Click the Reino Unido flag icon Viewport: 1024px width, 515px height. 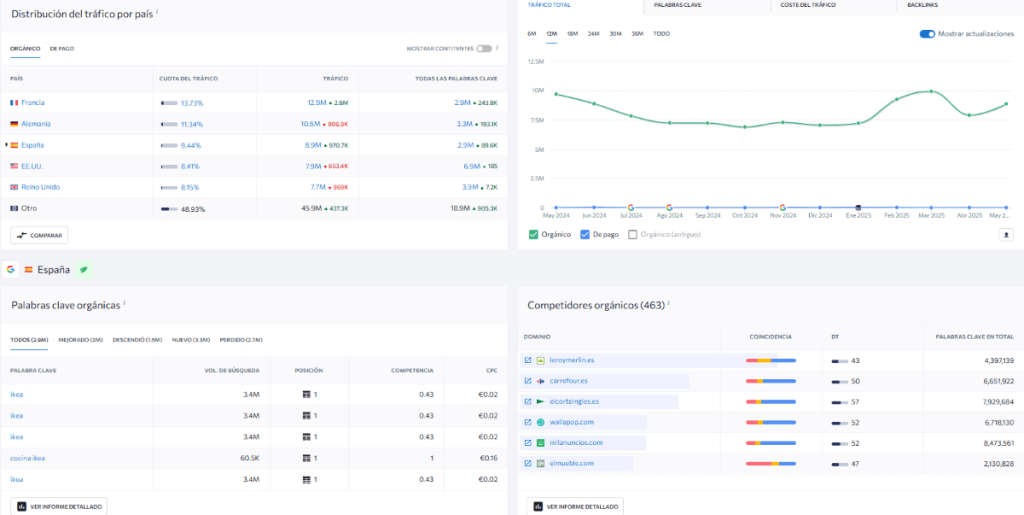pyautogui.click(x=14, y=187)
